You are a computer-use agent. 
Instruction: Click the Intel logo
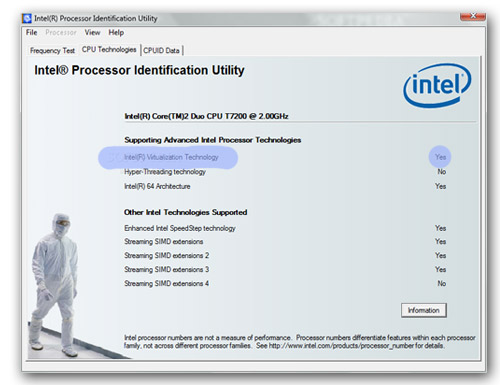437,85
